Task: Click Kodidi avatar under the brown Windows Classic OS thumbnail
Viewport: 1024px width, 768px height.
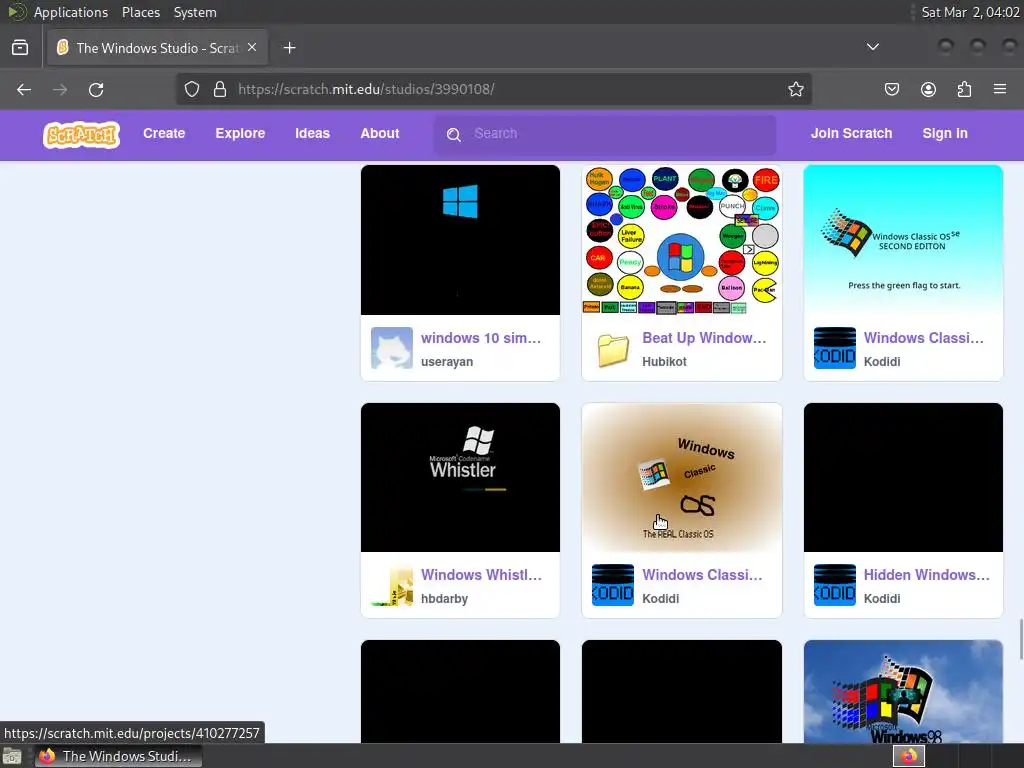Action: (613, 585)
